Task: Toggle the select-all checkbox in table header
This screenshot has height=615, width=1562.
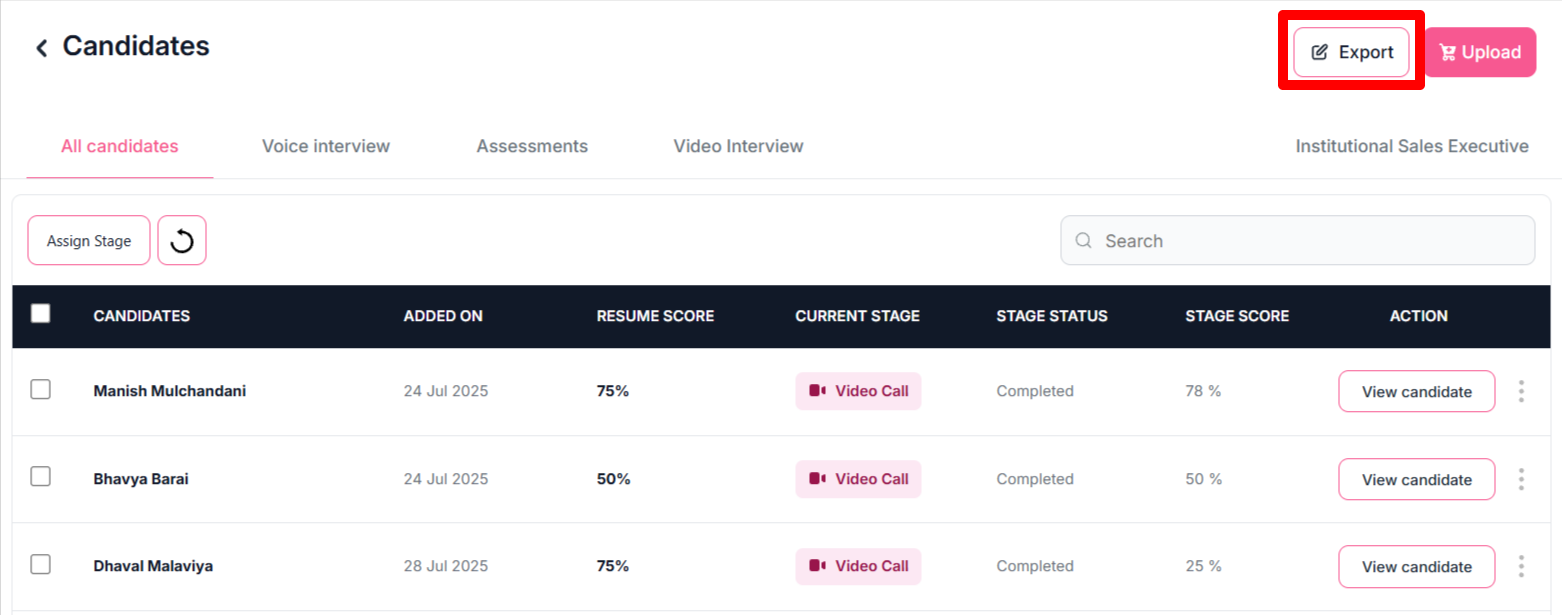Action: click(x=41, y=314)
